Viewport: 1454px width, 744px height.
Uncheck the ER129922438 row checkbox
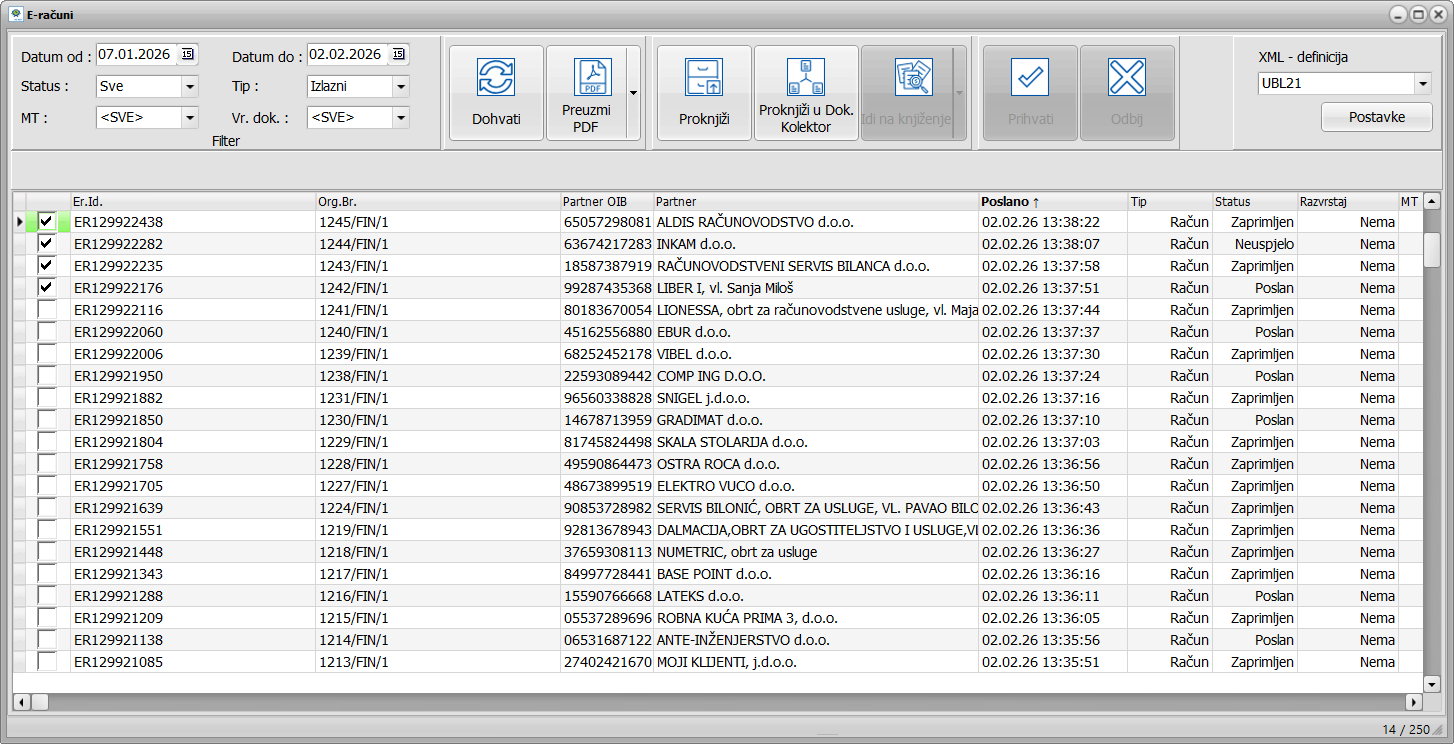click(x=47, y=222)
